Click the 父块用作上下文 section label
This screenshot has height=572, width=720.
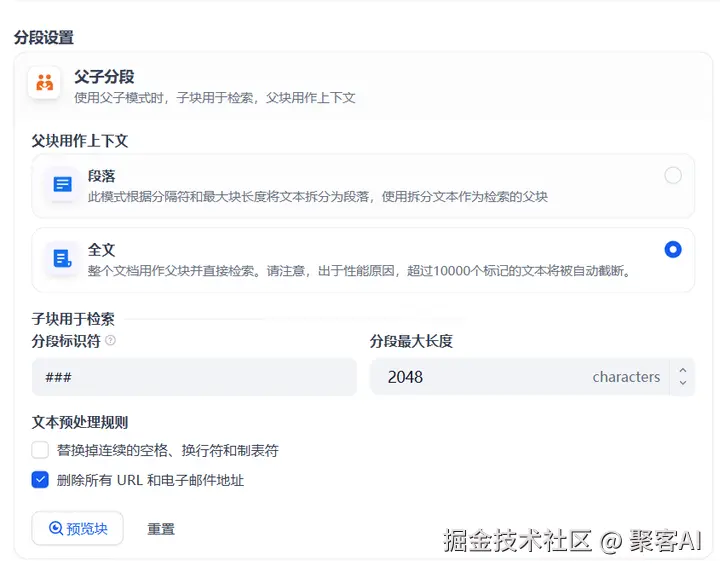(80, 140)
